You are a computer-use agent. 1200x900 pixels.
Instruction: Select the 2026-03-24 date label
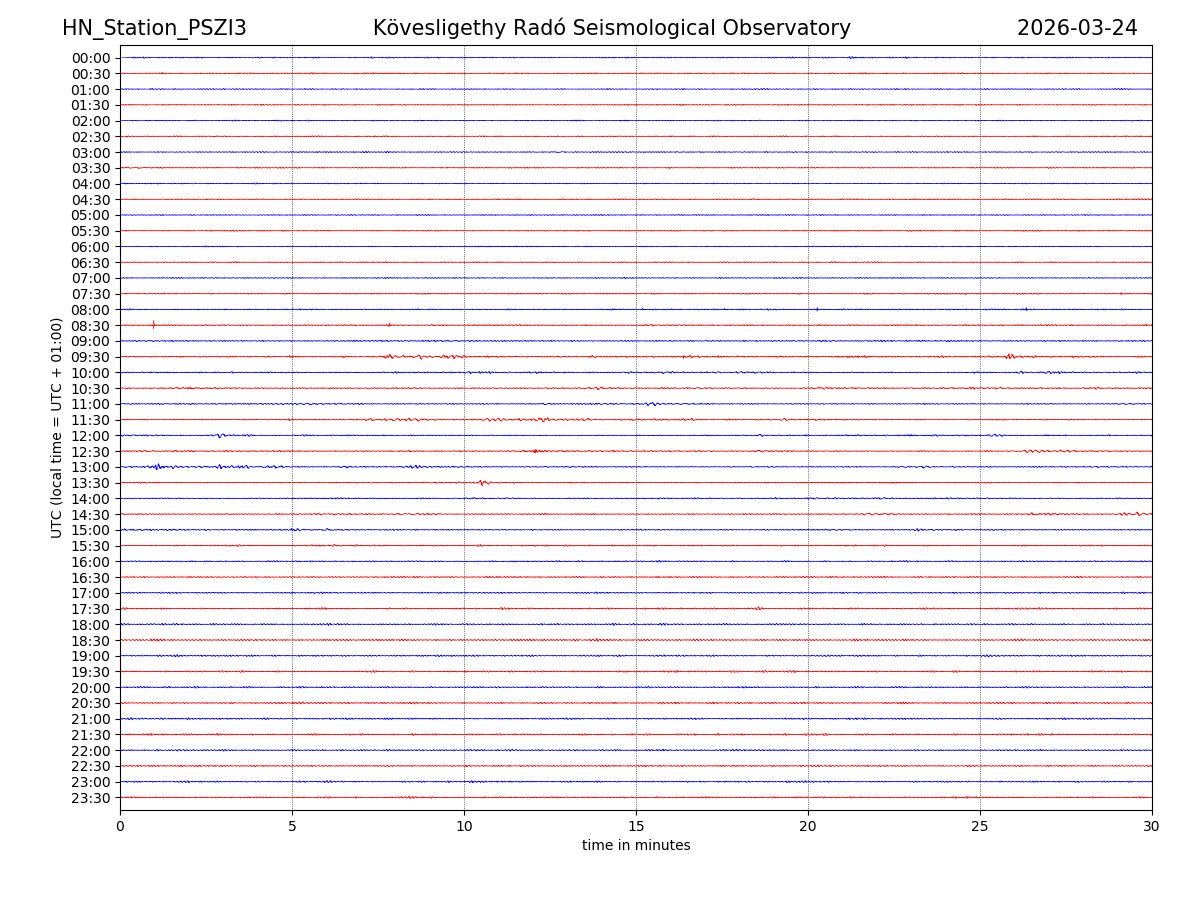(x=1077, y=28)
